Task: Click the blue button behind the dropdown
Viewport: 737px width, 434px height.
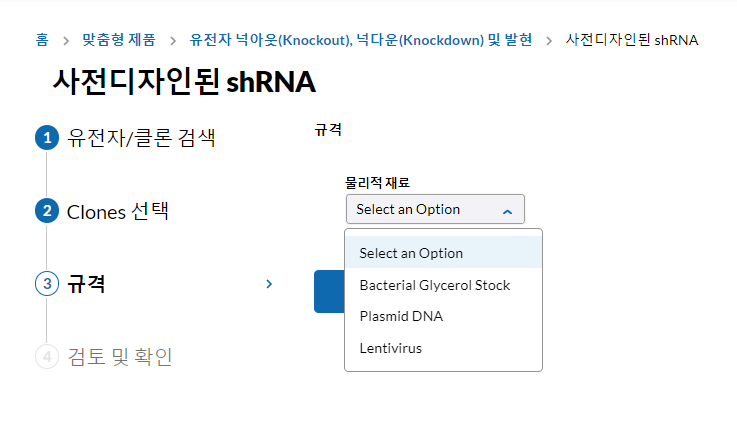Action: (328, 291)
